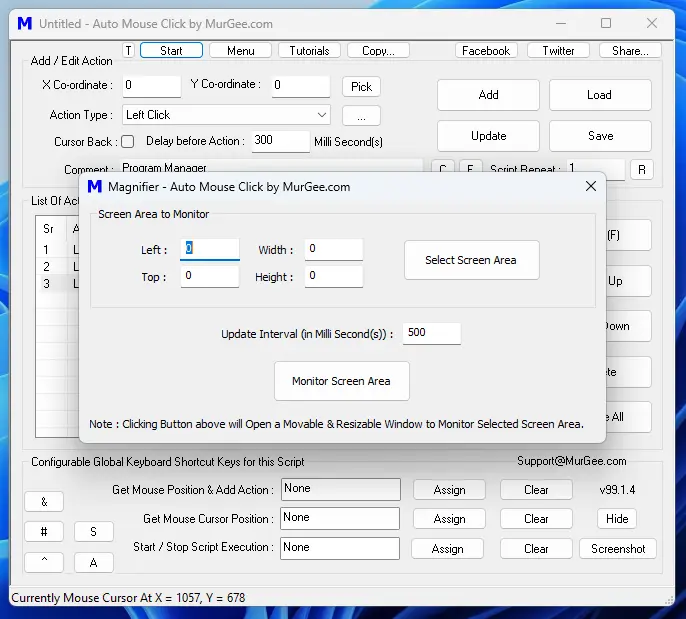The height and width of the screenshot is (619, 686).
Task: Click the MurGee M logo in the Magnifier title bar
Action: pos(95,186)
